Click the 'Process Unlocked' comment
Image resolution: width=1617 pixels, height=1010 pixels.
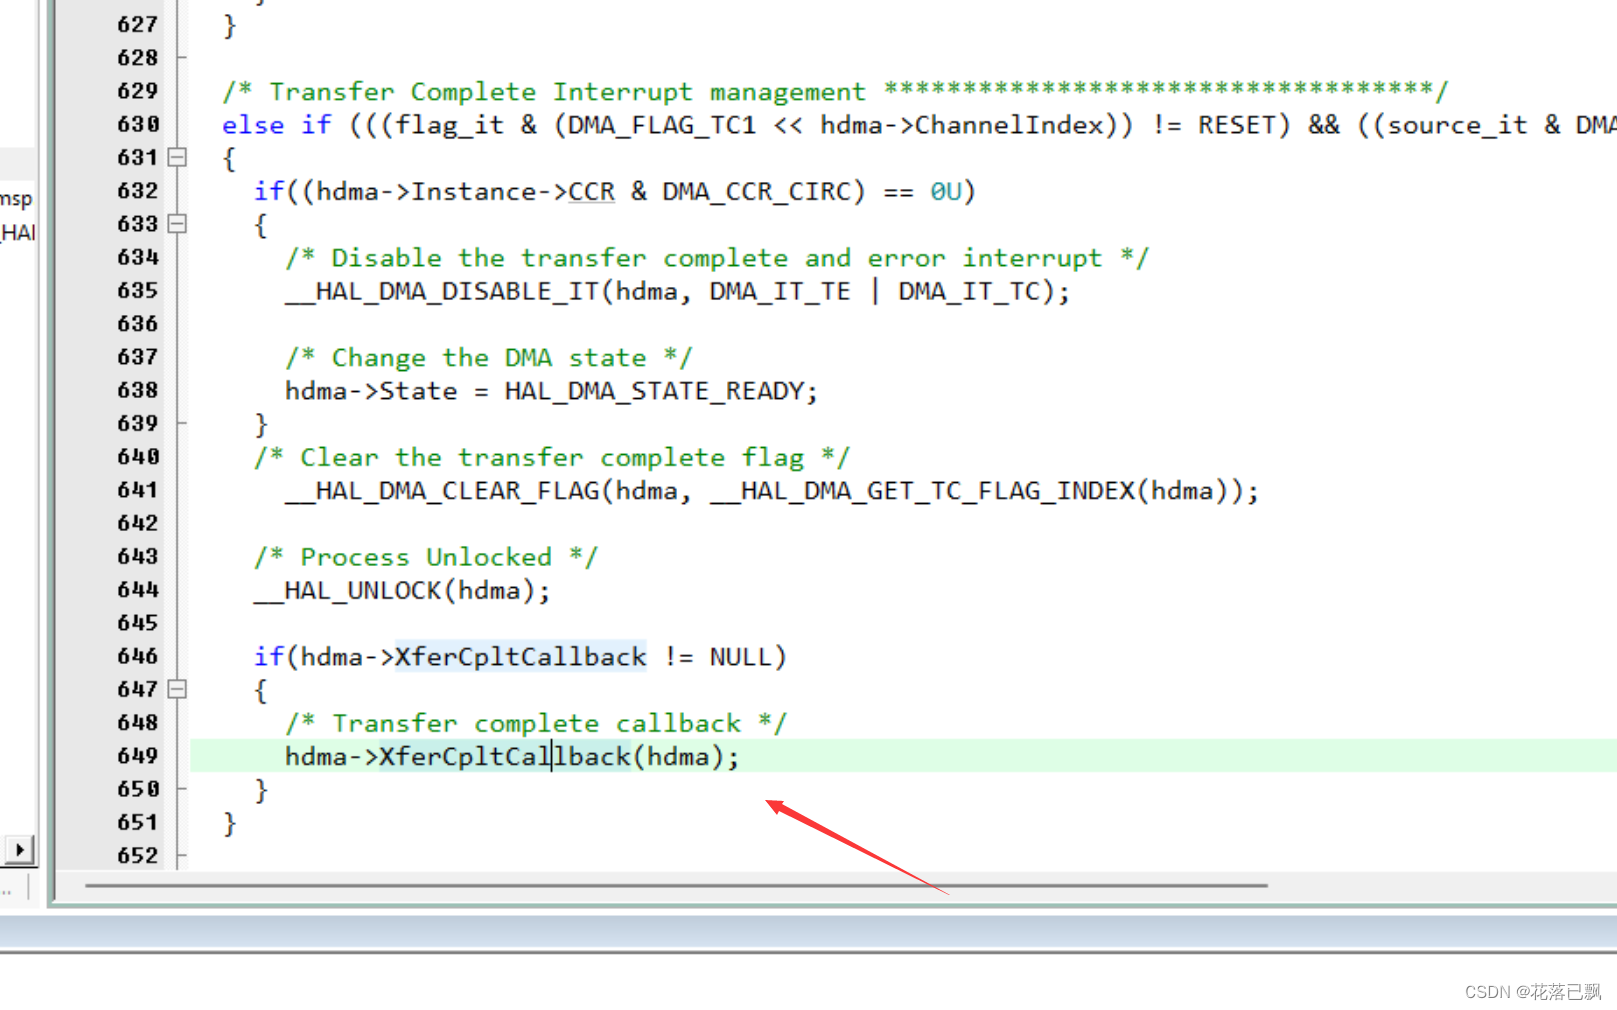pyautogui.click(x=426, y=557)
